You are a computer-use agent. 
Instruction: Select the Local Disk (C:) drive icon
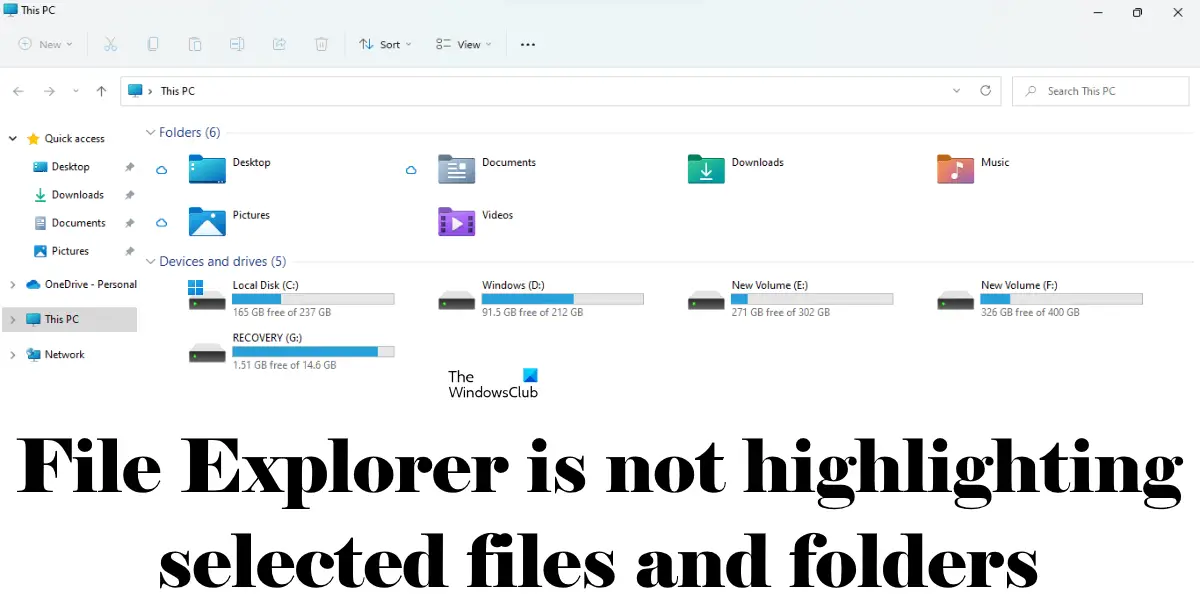pyautogui.click(x=207, y=295)
